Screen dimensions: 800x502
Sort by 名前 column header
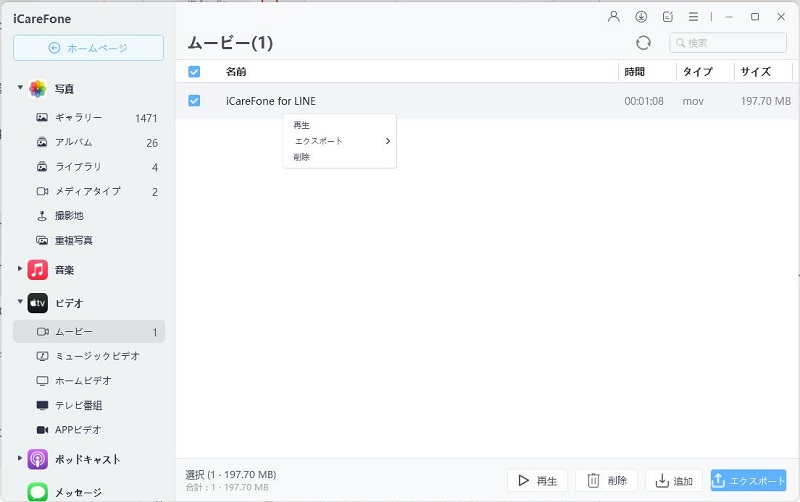coord(236,72)
